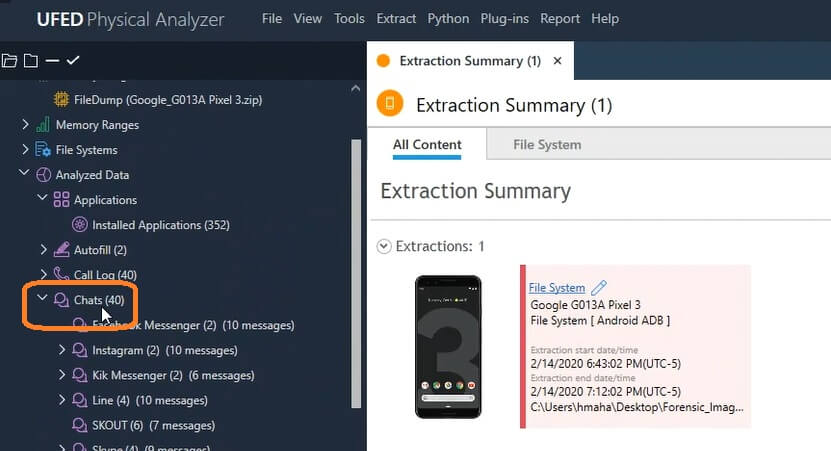Click File System [ Android ADB ] text
This screenshot has height=451, width=831.
pos(600,321)
